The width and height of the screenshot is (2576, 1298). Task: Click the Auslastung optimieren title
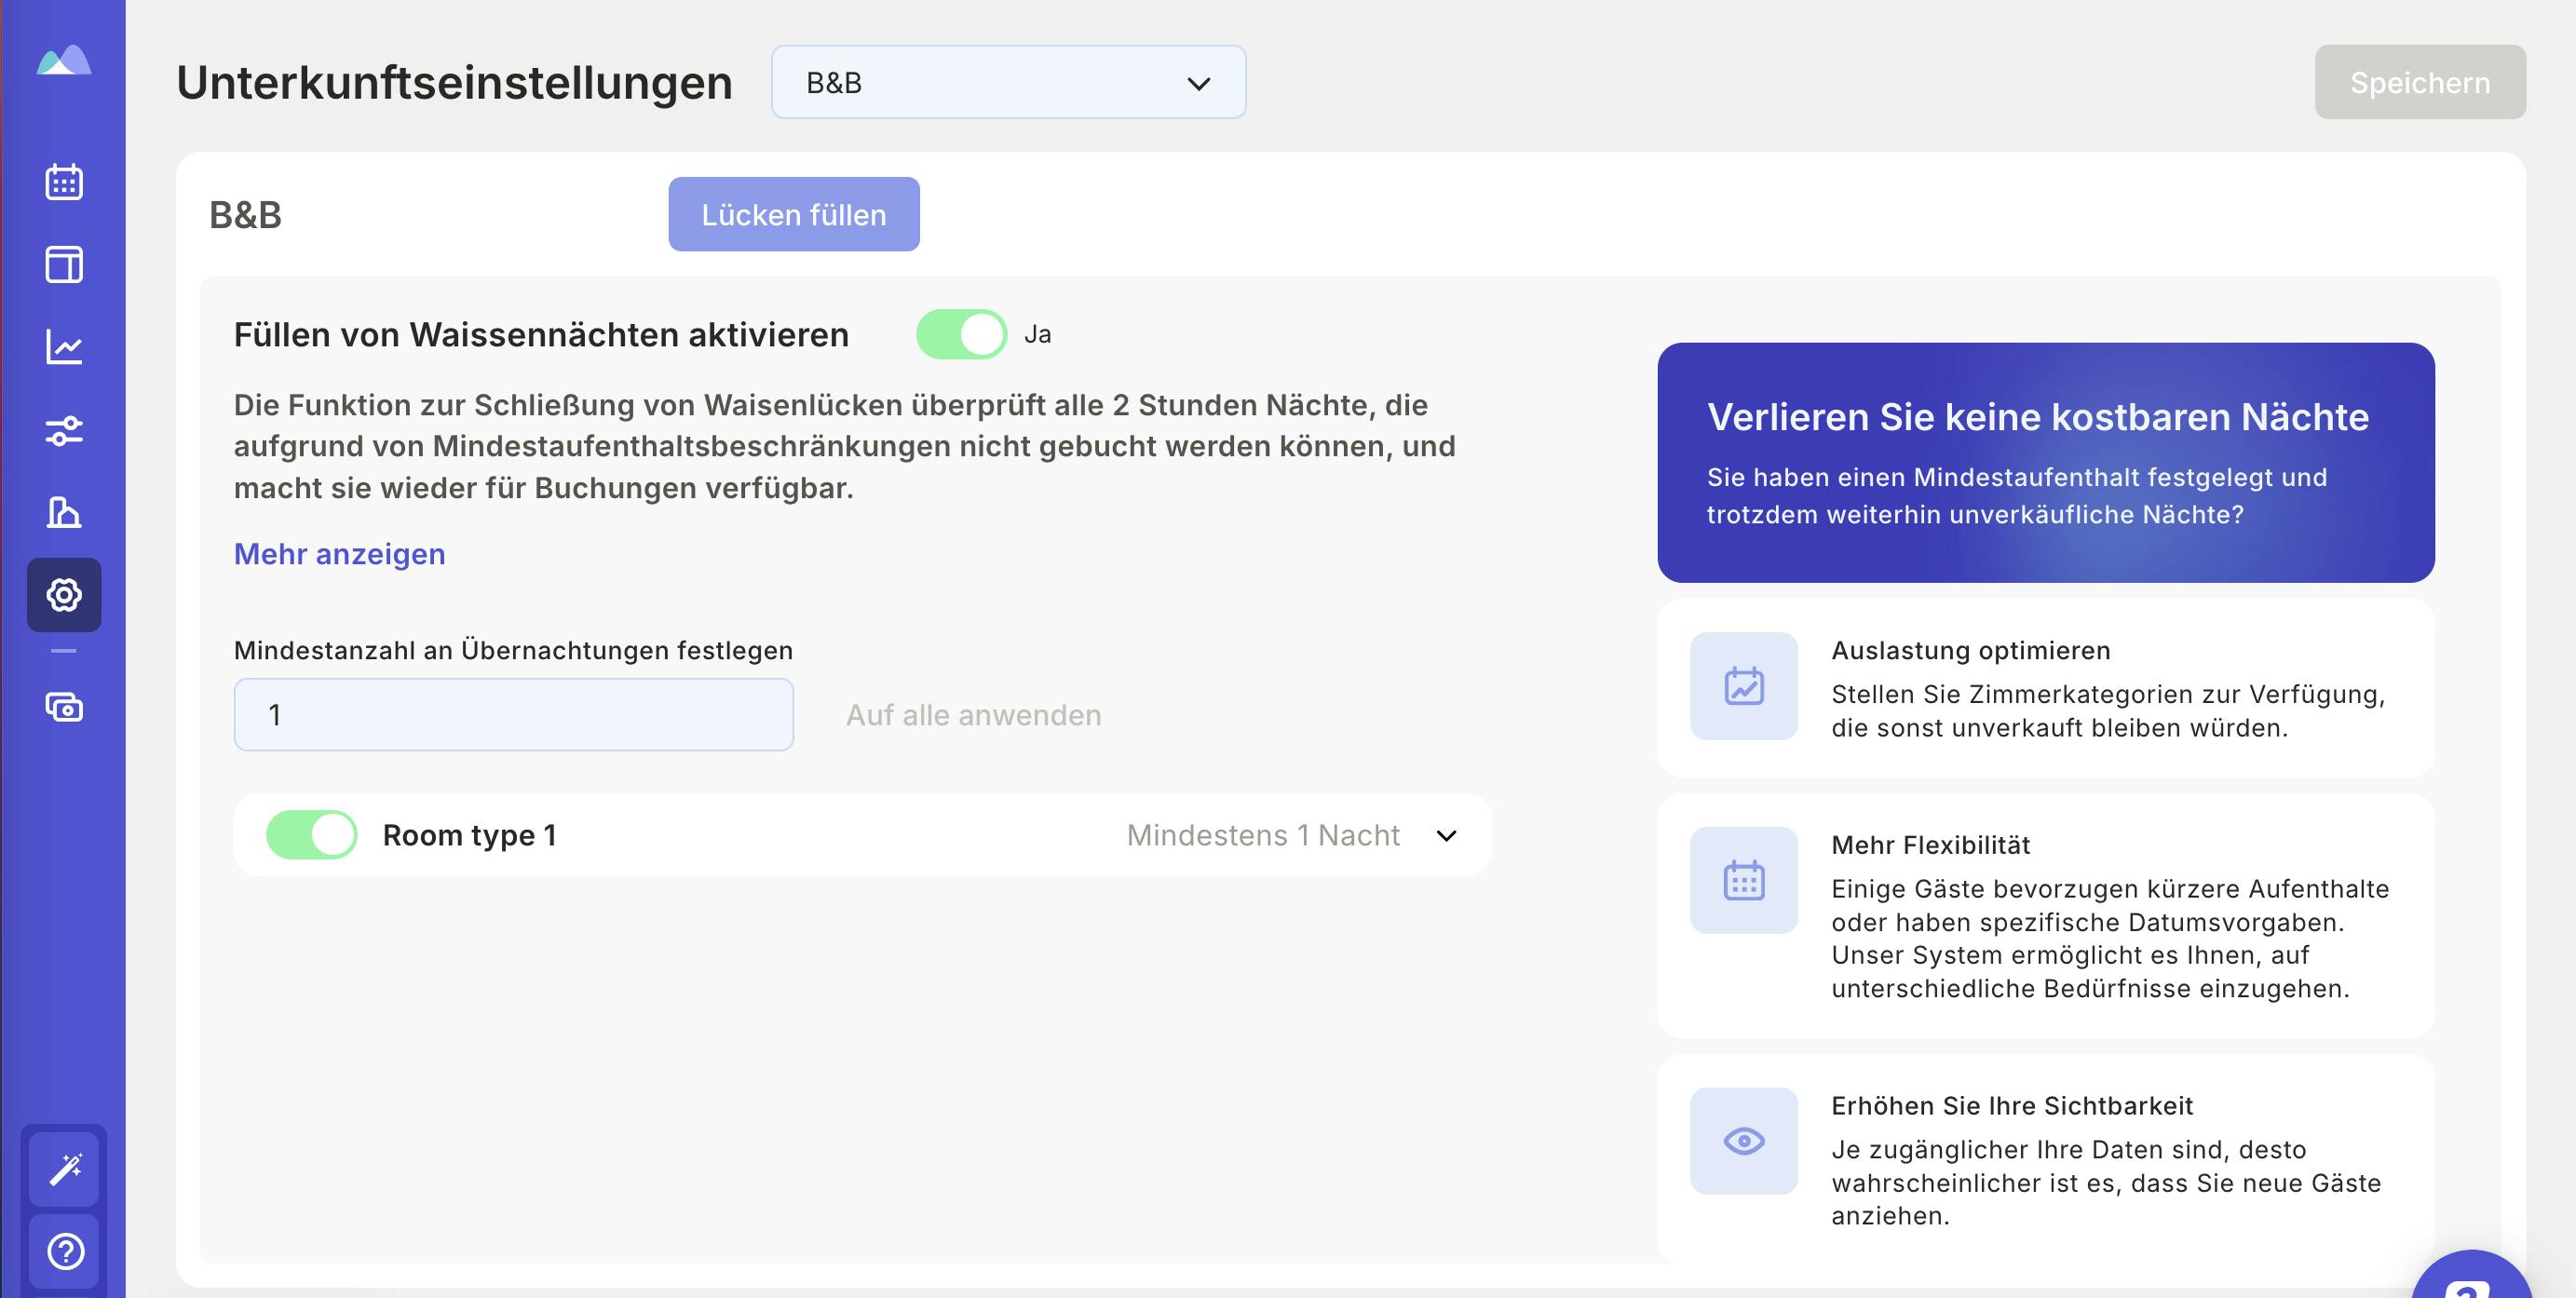tap(1971, 651)
